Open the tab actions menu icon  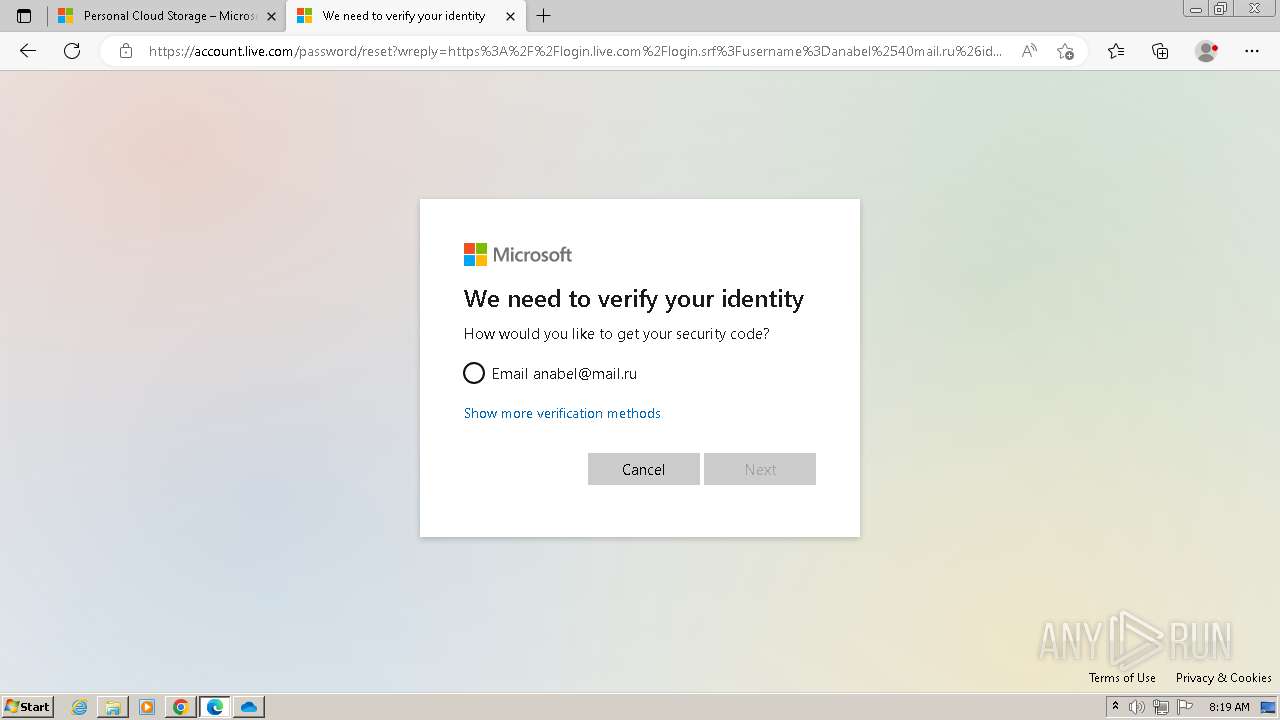(24, 16)
